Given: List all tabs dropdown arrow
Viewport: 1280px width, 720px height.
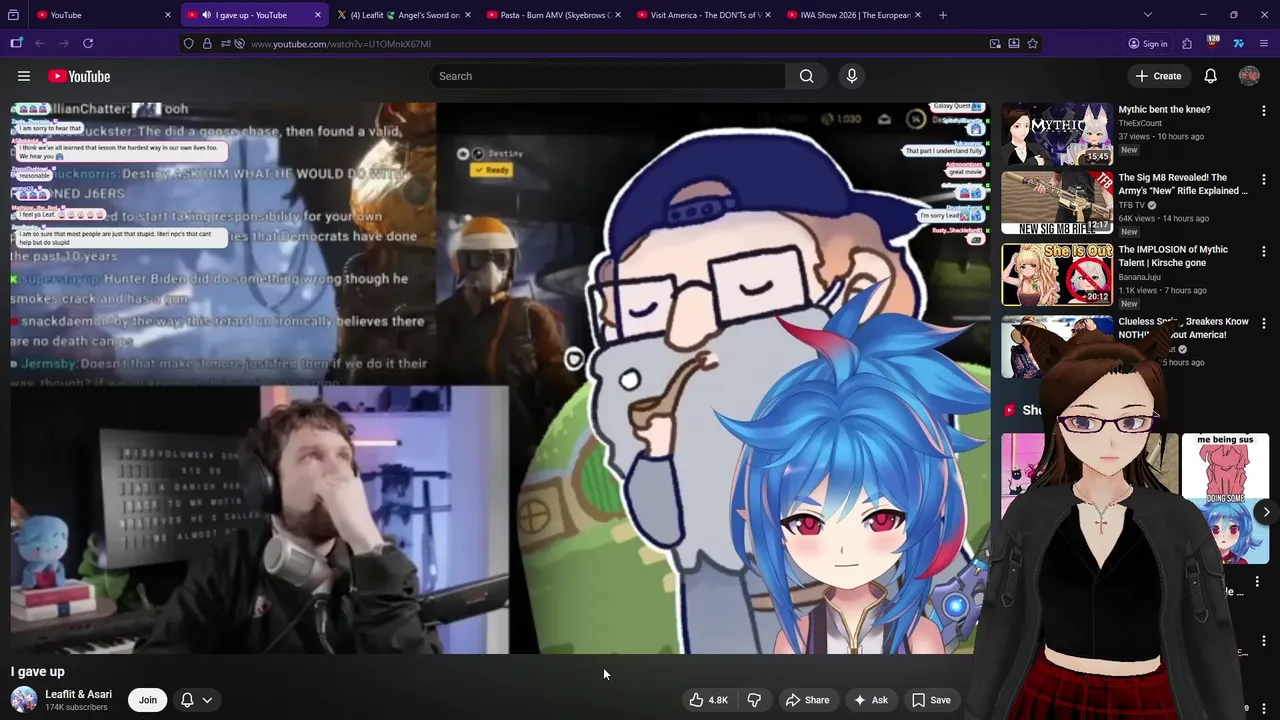Looking at the screenshot, I should coord(1148,15).
